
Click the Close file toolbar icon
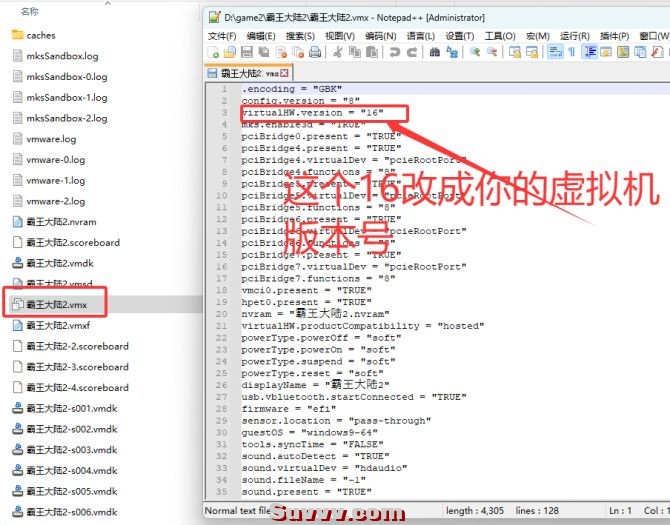(x=281, y=52)
